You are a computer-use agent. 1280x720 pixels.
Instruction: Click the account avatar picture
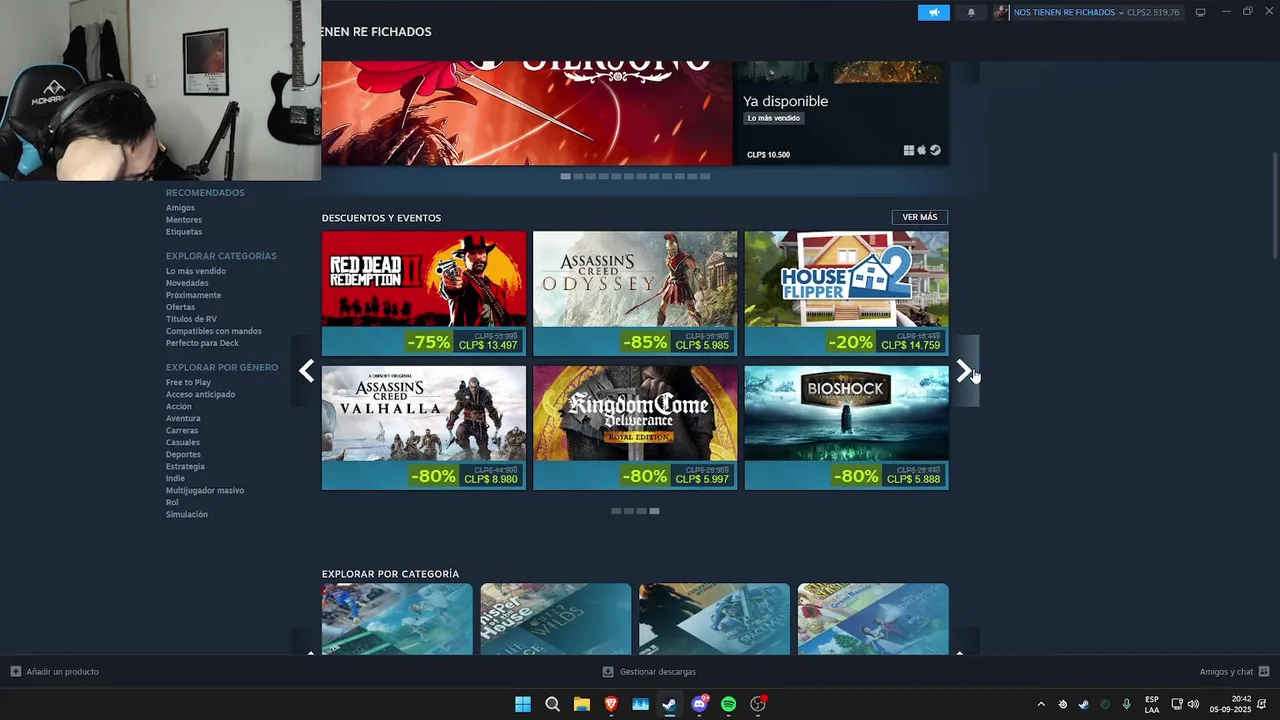tap(1001, 12)
